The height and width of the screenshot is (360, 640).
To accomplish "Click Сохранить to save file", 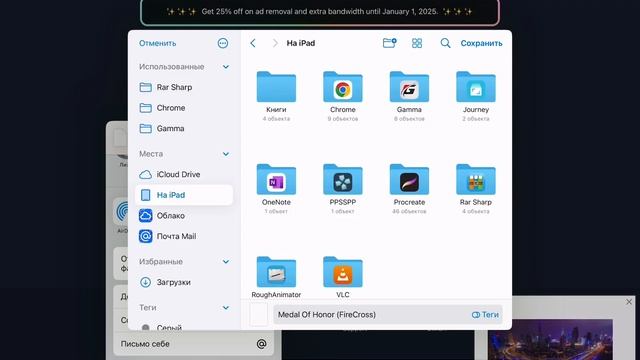I will (481, 43).
